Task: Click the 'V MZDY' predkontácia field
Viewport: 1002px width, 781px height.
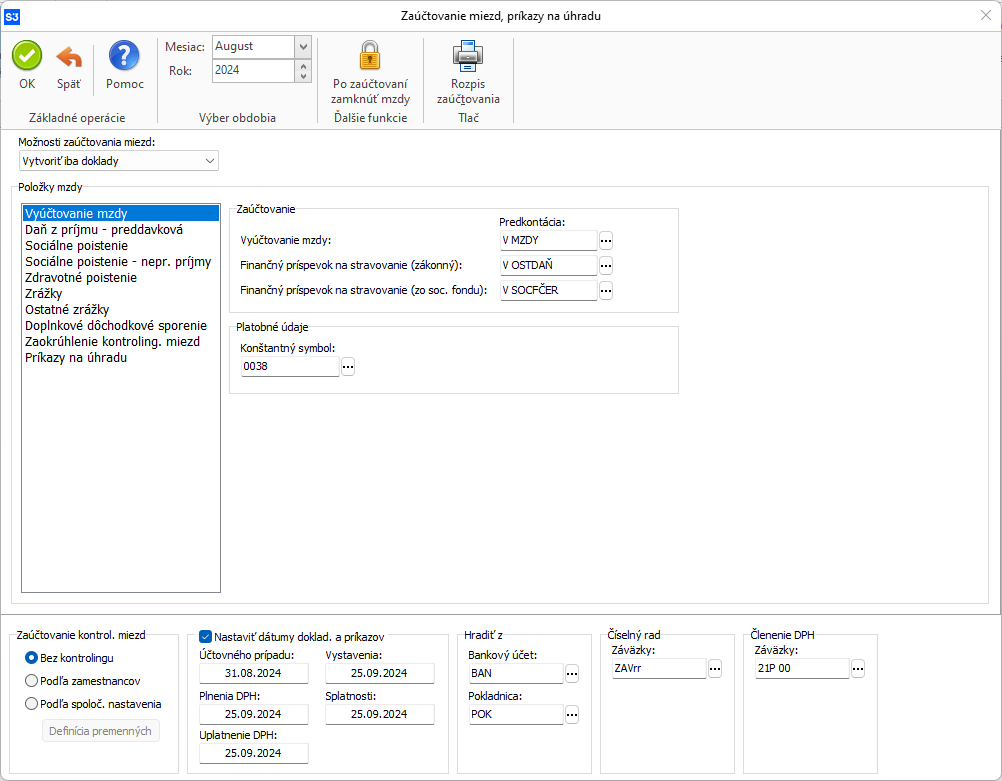Action: [548, 240]
